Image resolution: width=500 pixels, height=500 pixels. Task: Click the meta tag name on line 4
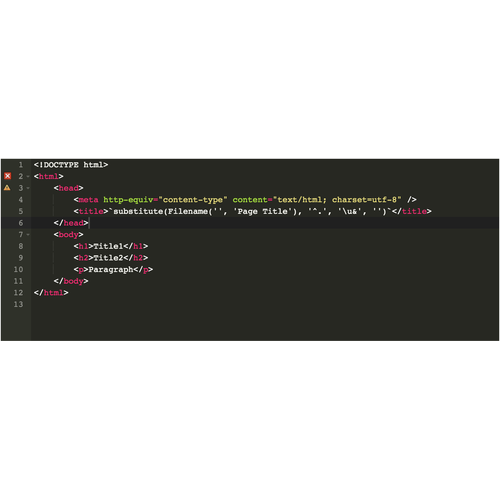pyautogui.click(x=88, y=200)
